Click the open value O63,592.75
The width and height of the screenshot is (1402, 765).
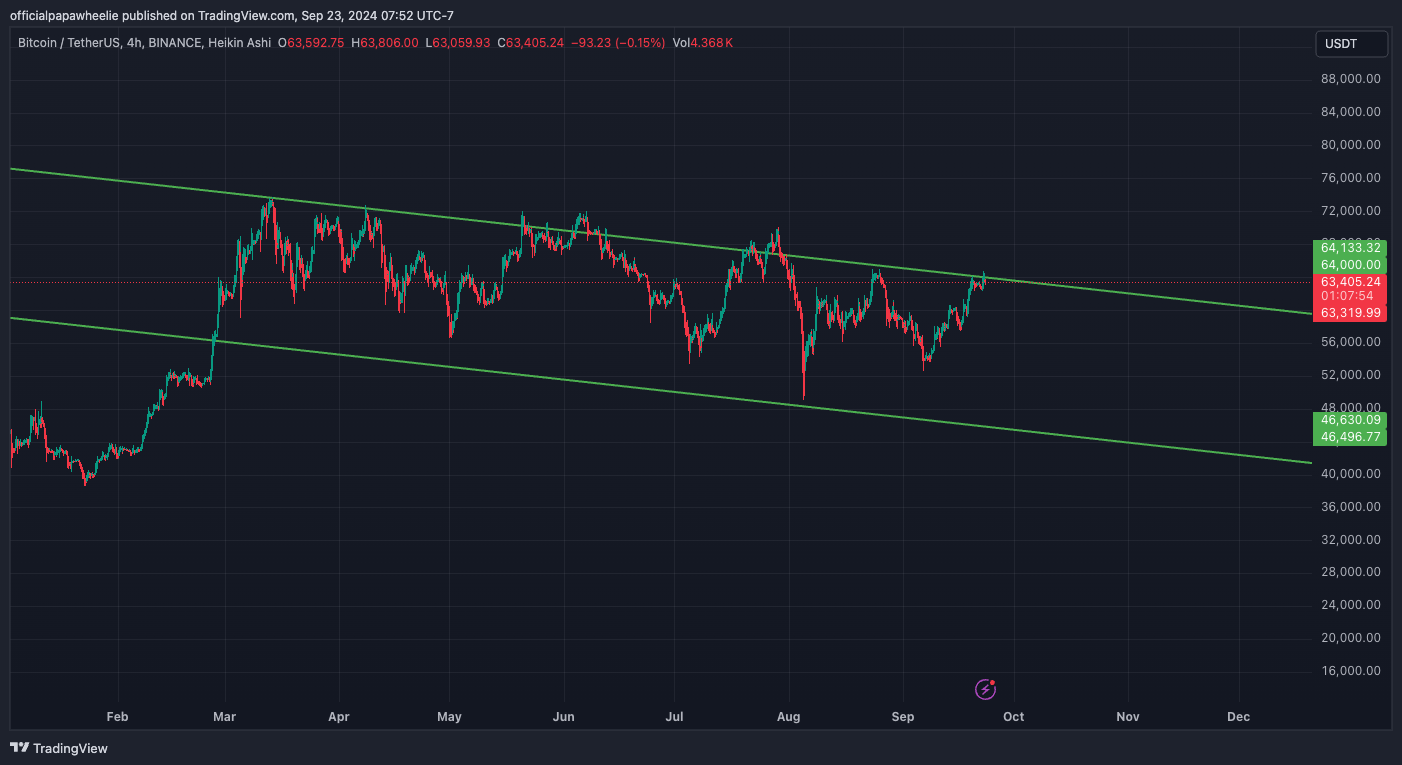click(311, 43)
